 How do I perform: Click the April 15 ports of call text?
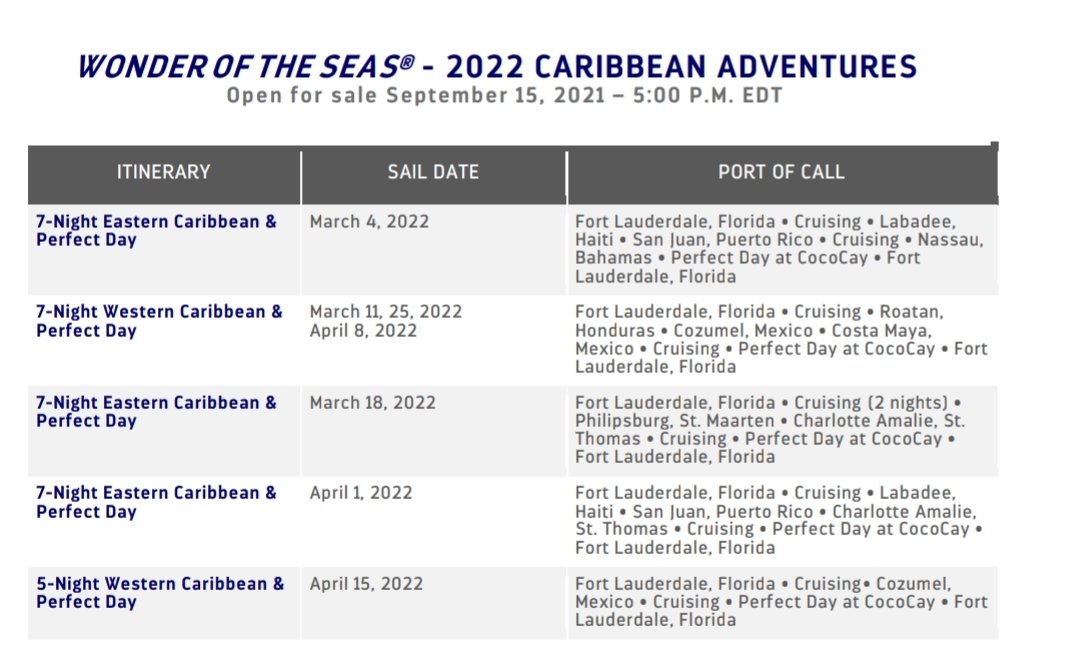click(781, 601)
